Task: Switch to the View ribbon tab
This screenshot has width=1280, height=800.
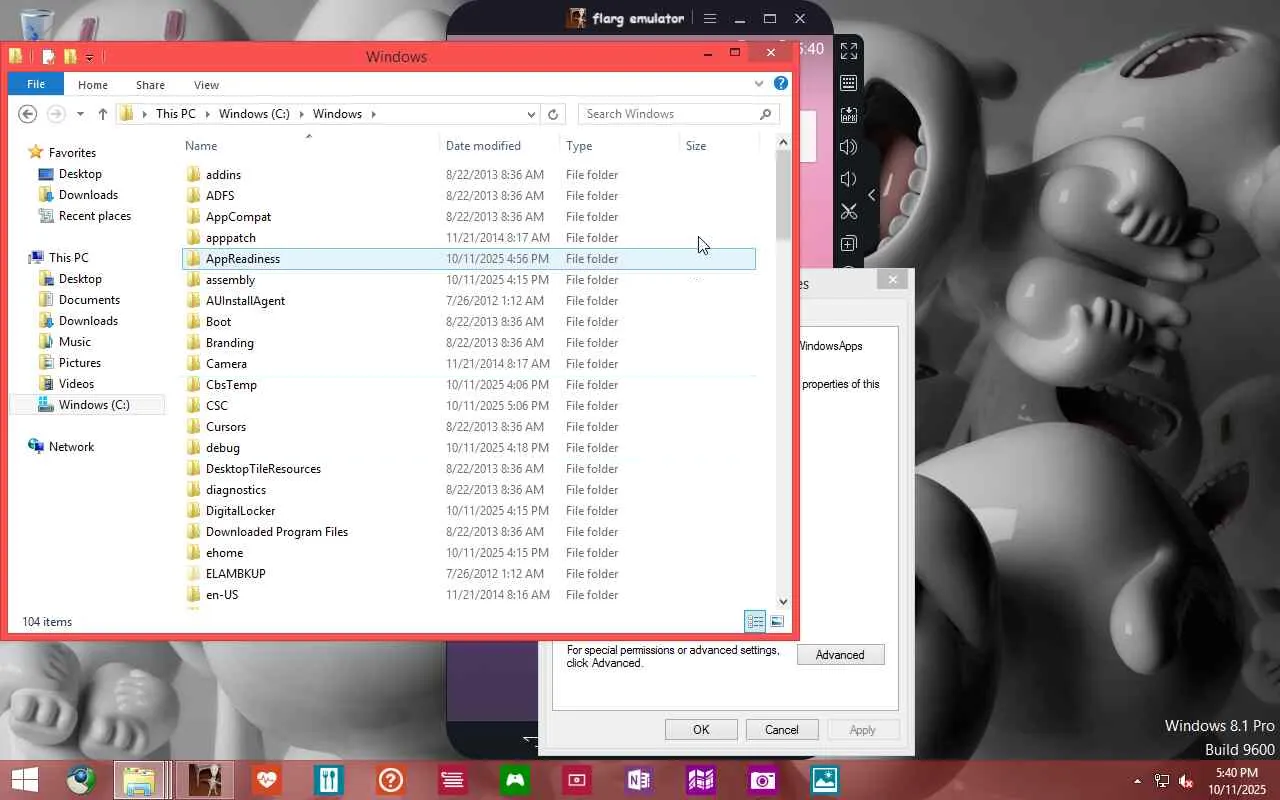Action: pos(206,85)
